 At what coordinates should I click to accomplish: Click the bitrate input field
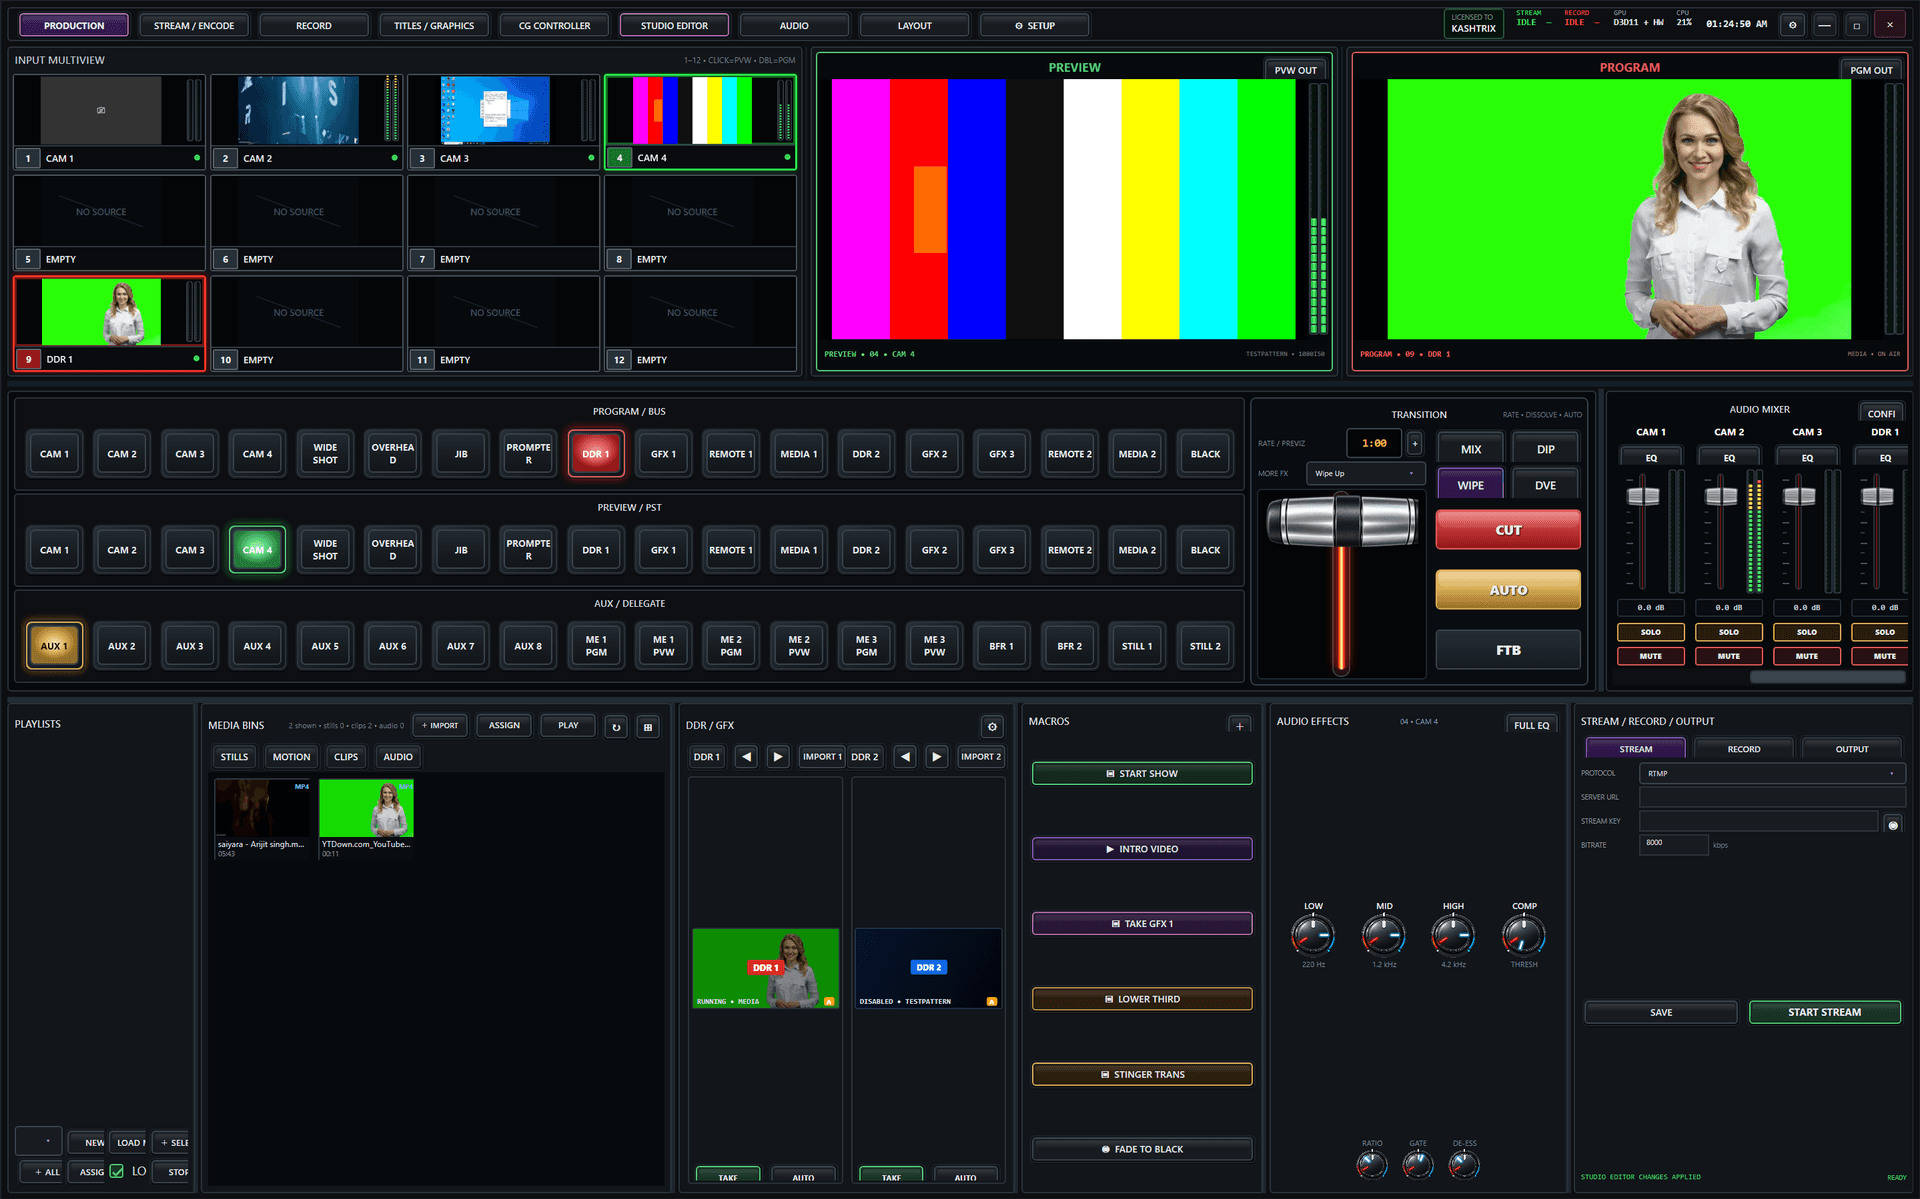pyautogui.click(x=1674, y=844)
